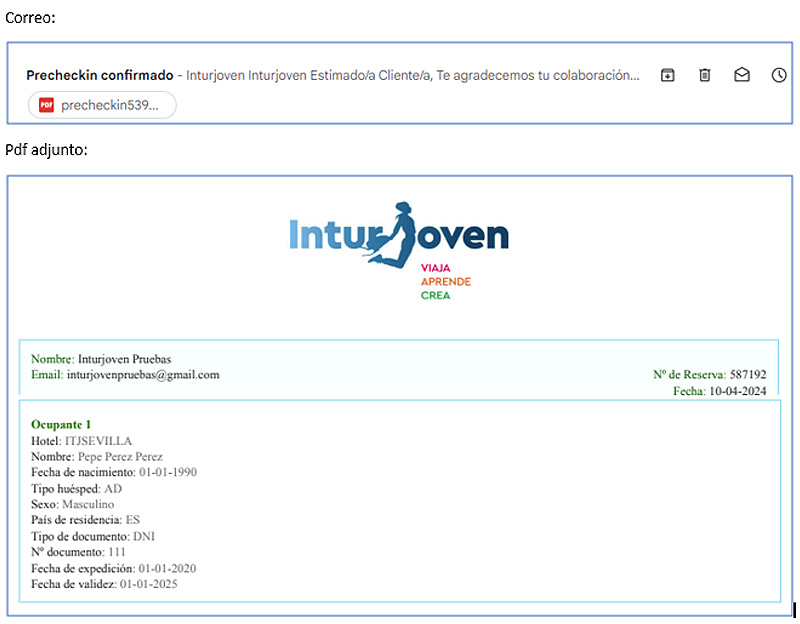Viewport: 800px width, 624px height.
Task: Click the inturjovenpruebas@gmail.com email address
Action: [x=142, y=375]
